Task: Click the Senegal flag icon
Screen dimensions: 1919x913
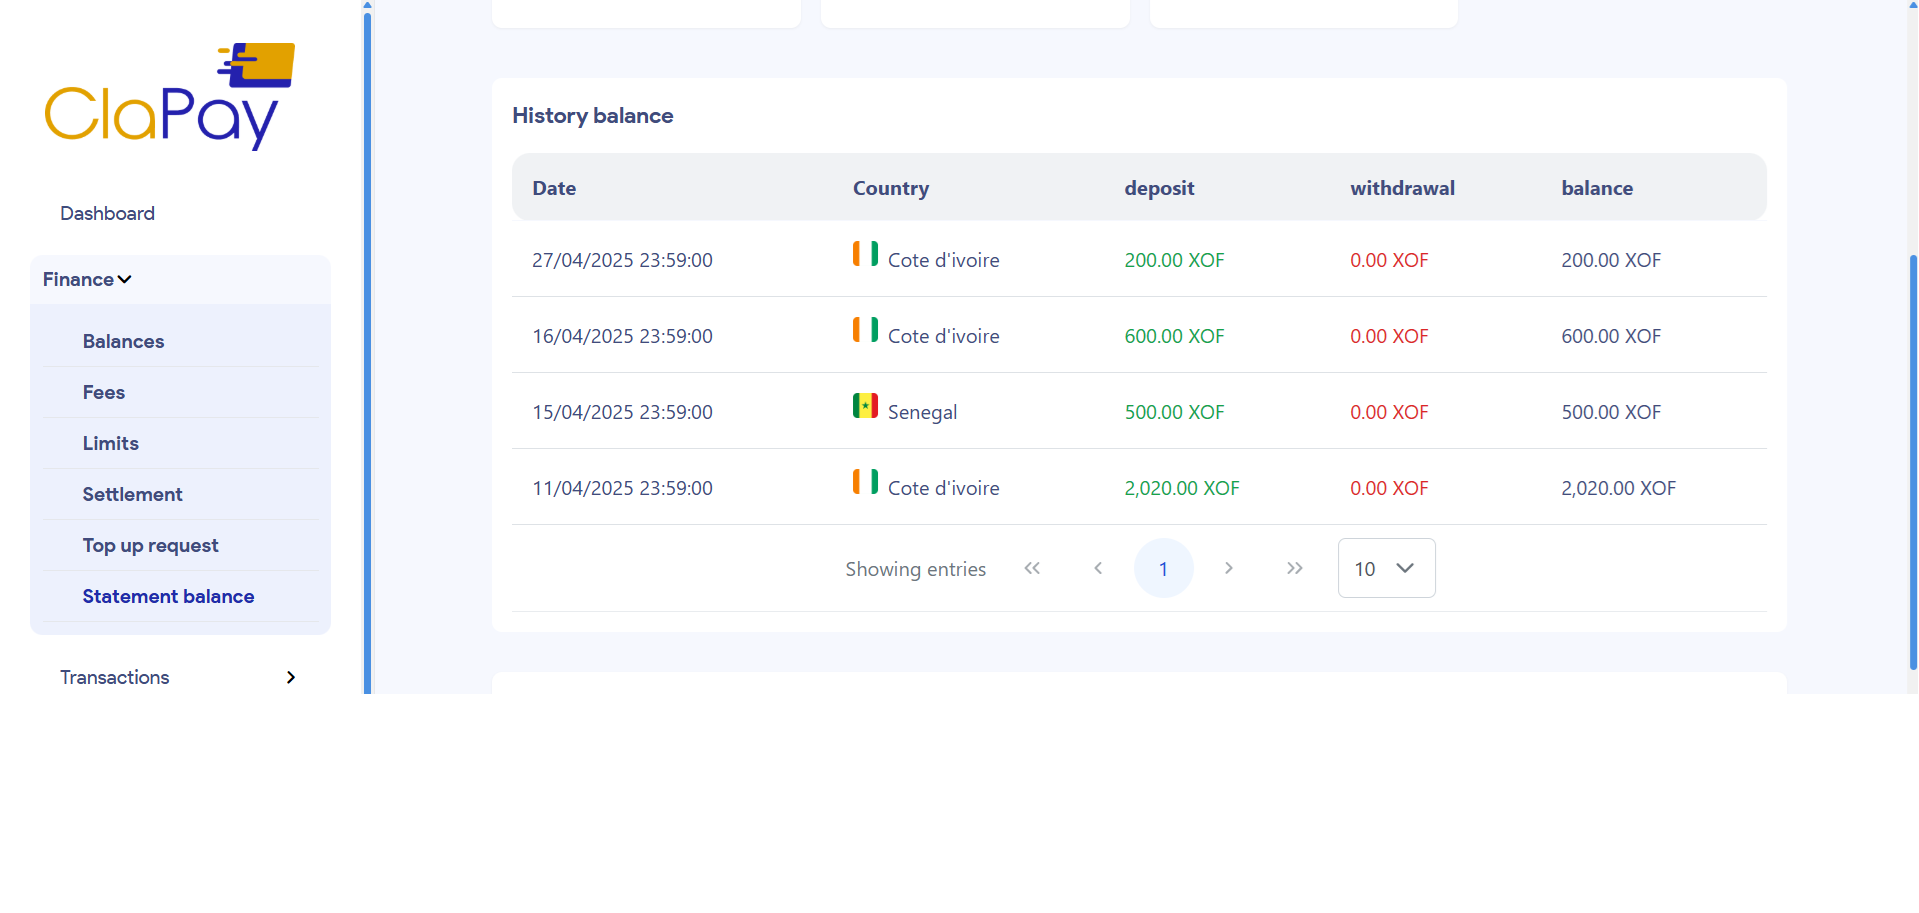Action: click(x=865, y=406)
